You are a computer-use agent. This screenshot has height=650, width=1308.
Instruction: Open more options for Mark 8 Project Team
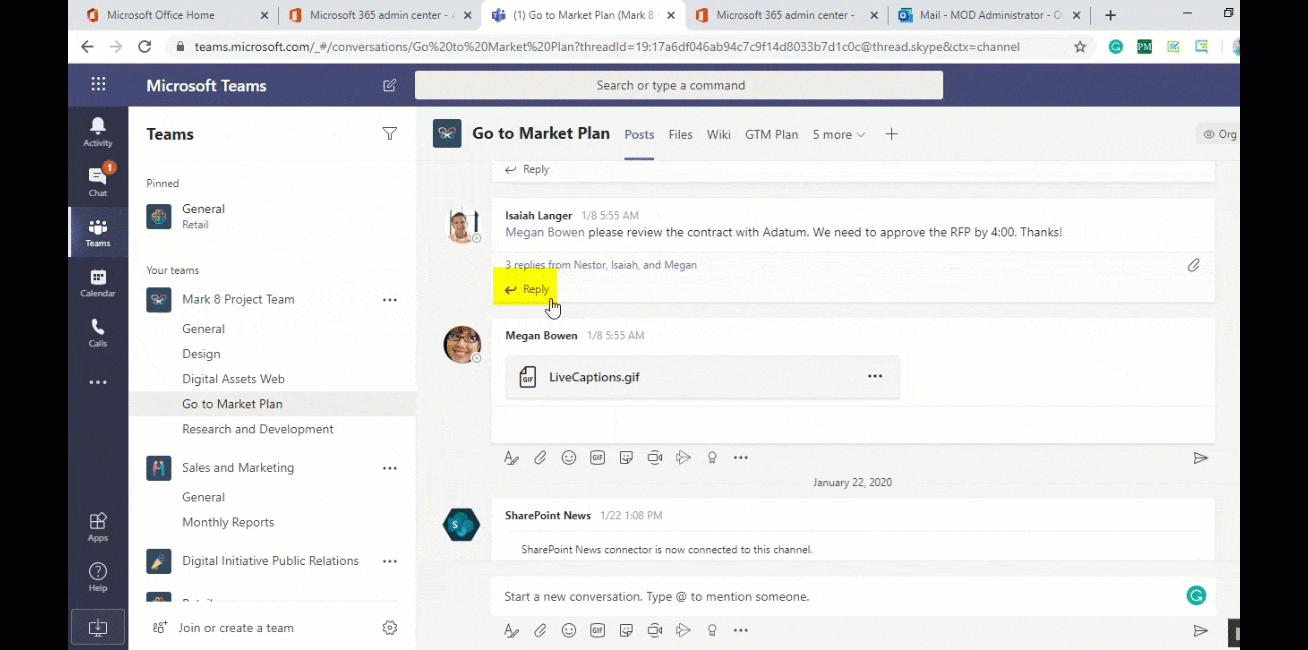[389, 299]
